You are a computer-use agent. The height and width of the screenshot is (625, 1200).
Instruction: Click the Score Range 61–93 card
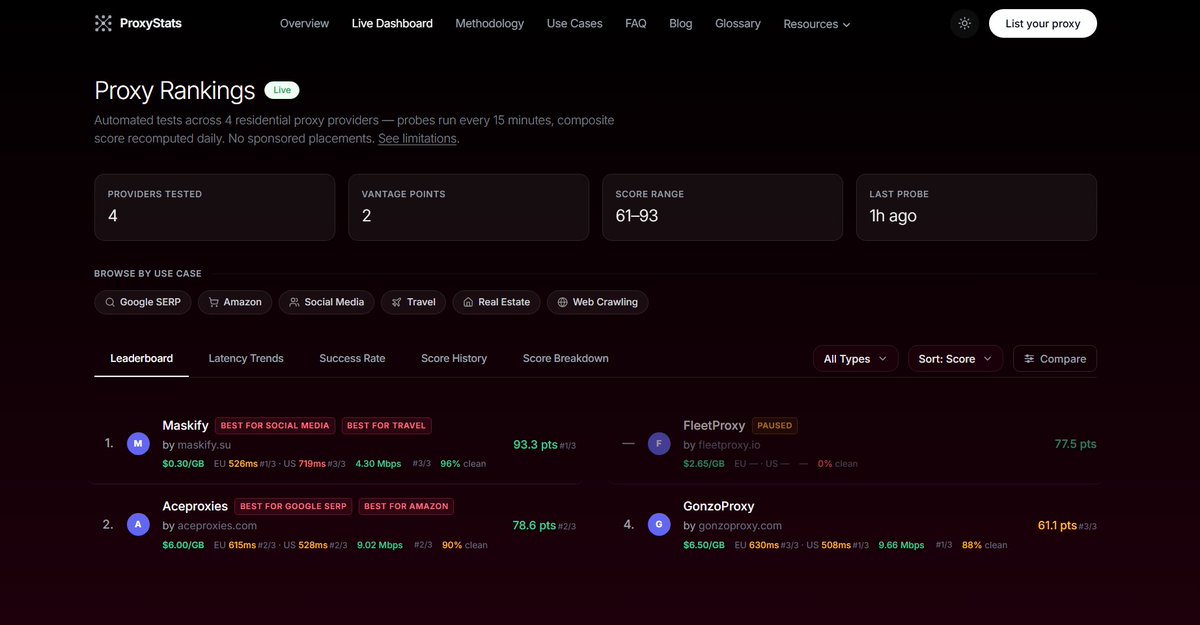coord(722,207)
